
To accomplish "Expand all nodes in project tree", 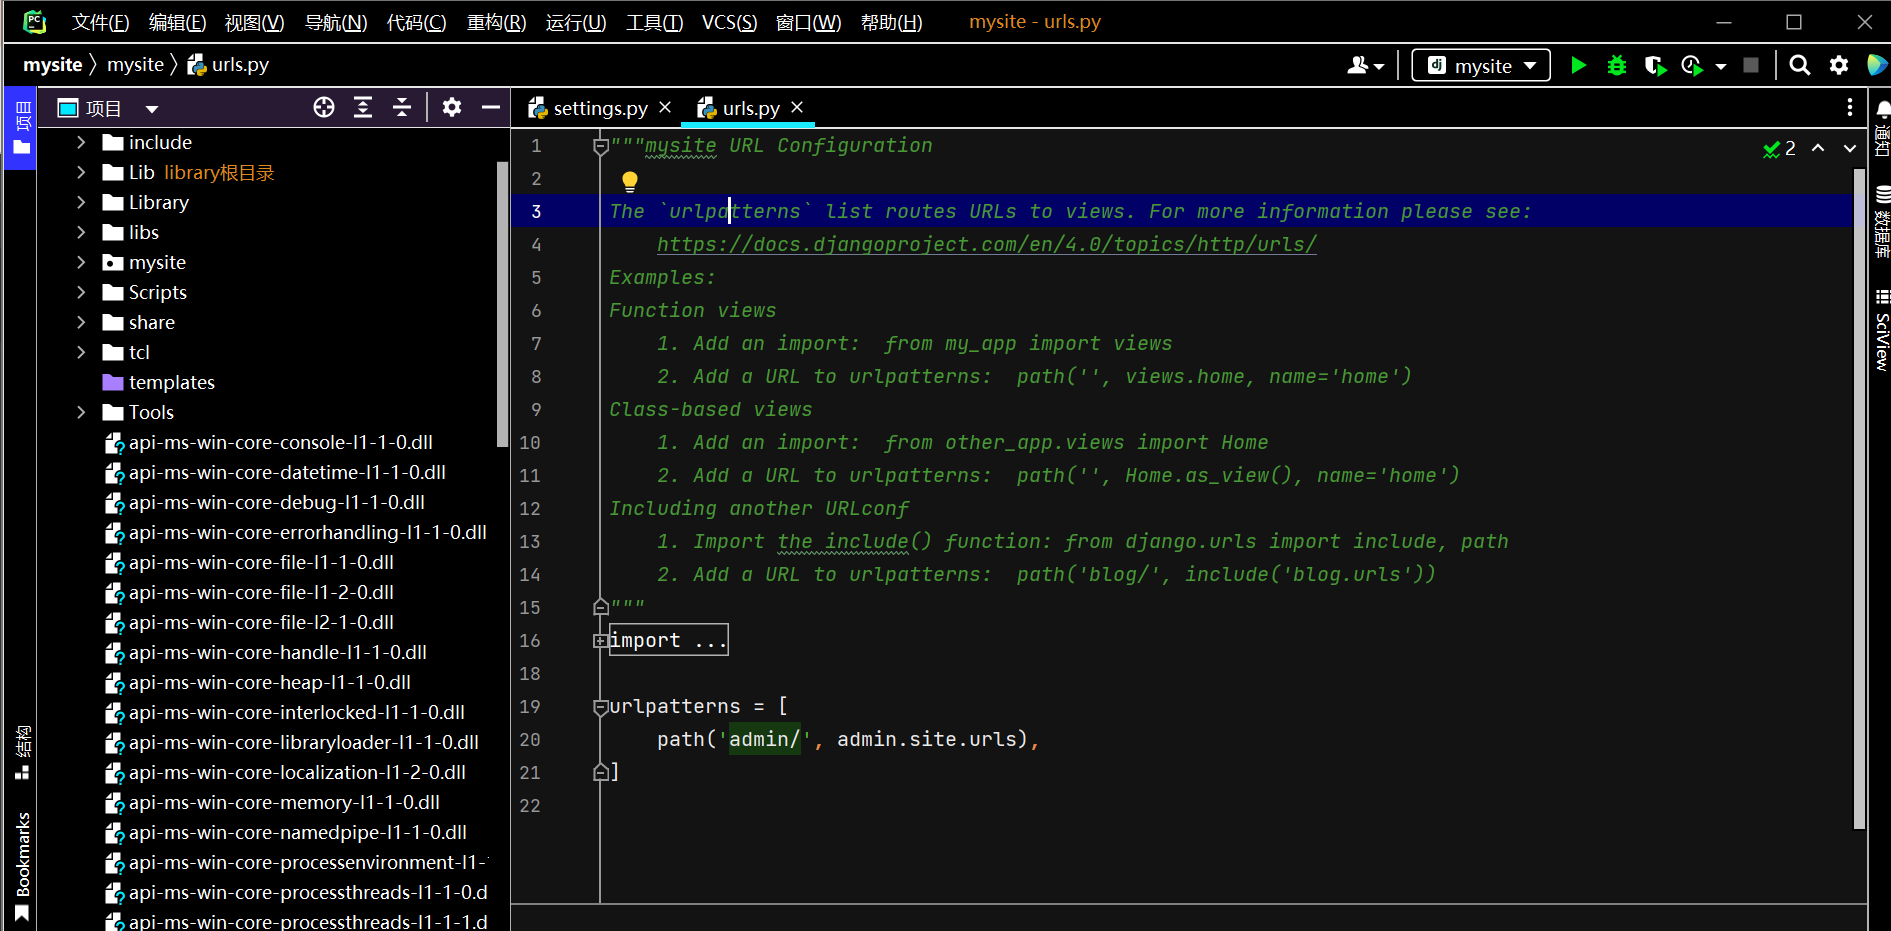I will click(x=363, y=108).
